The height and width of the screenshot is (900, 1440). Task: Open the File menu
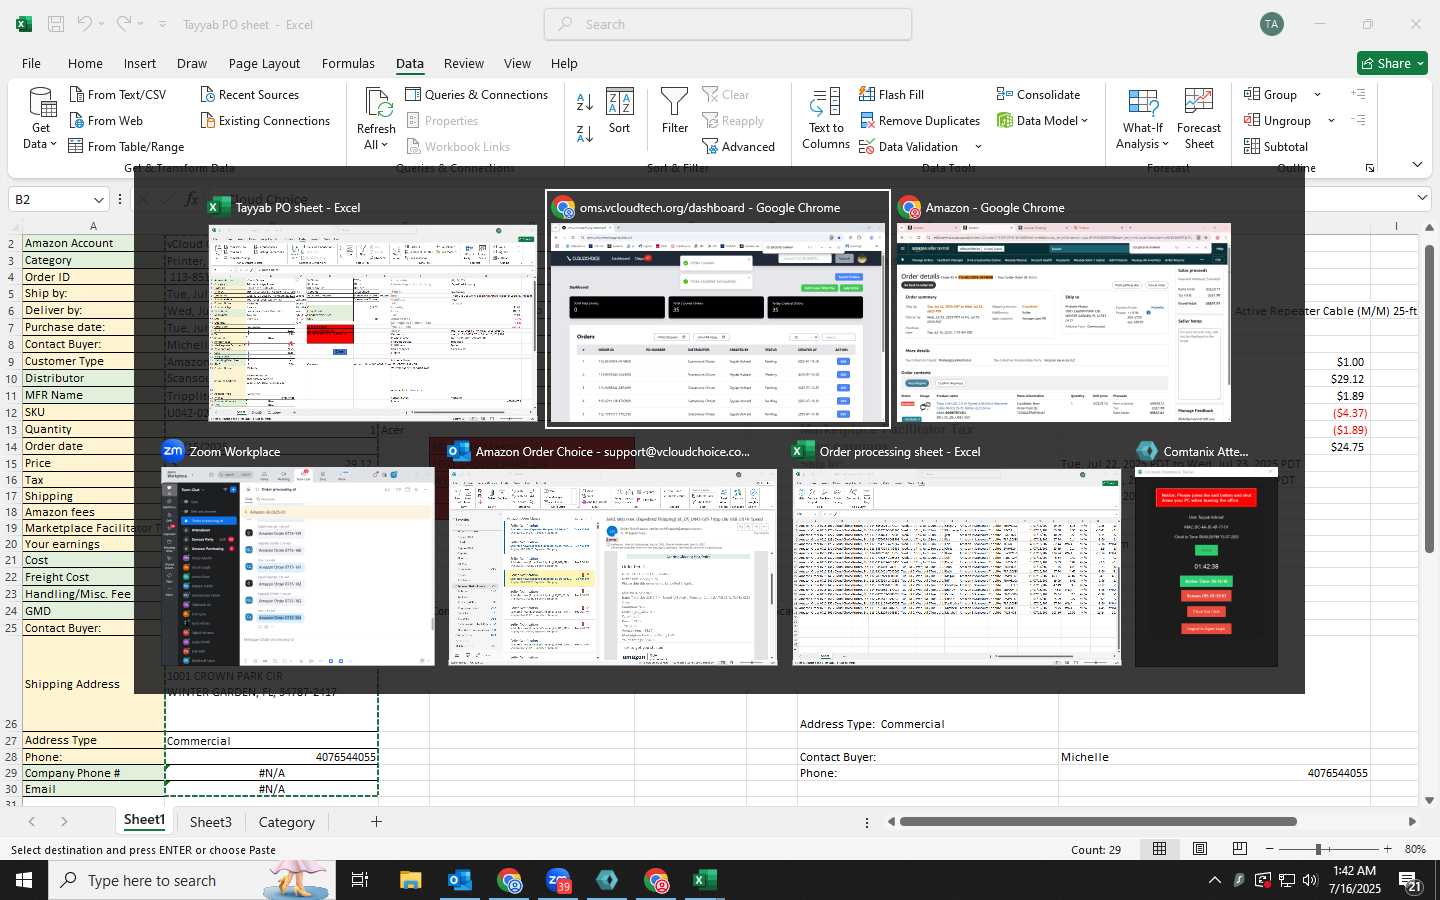click(31, 63)
